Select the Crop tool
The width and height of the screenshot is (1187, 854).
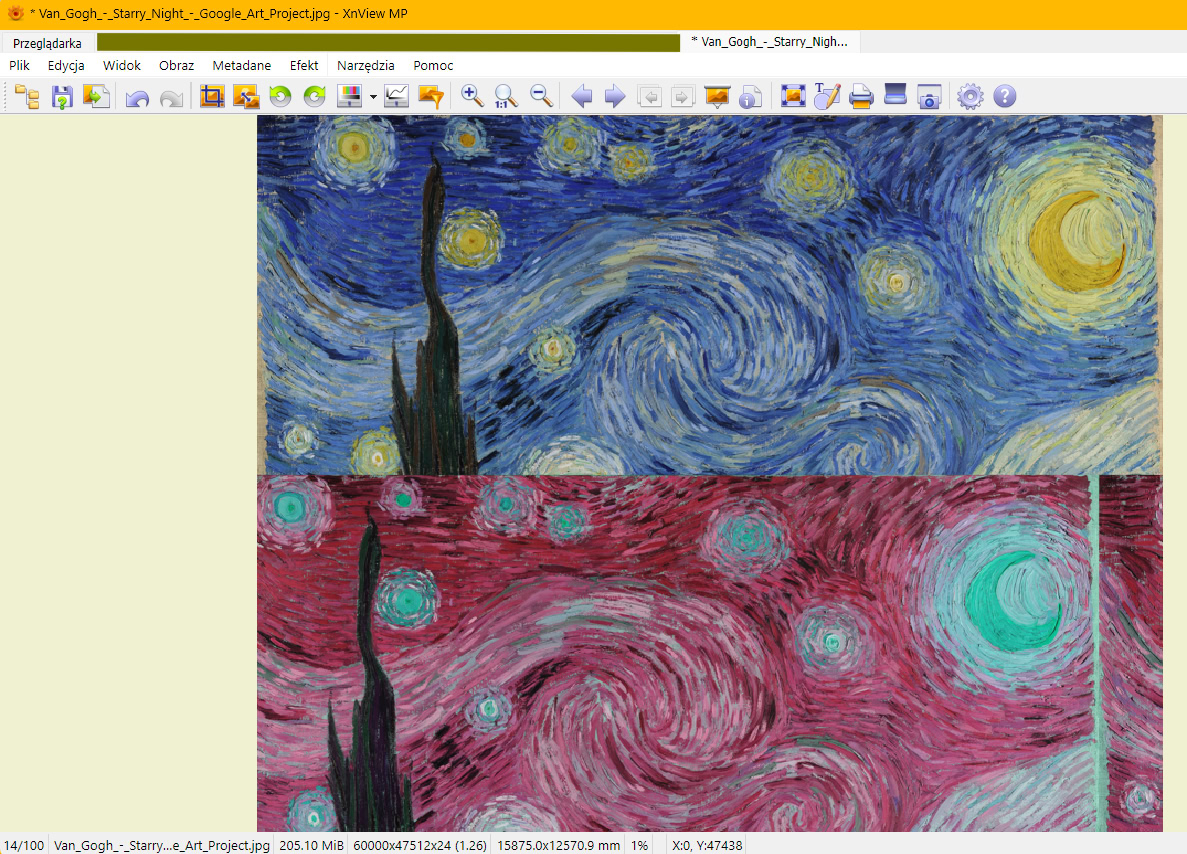[x=212, y=96]
